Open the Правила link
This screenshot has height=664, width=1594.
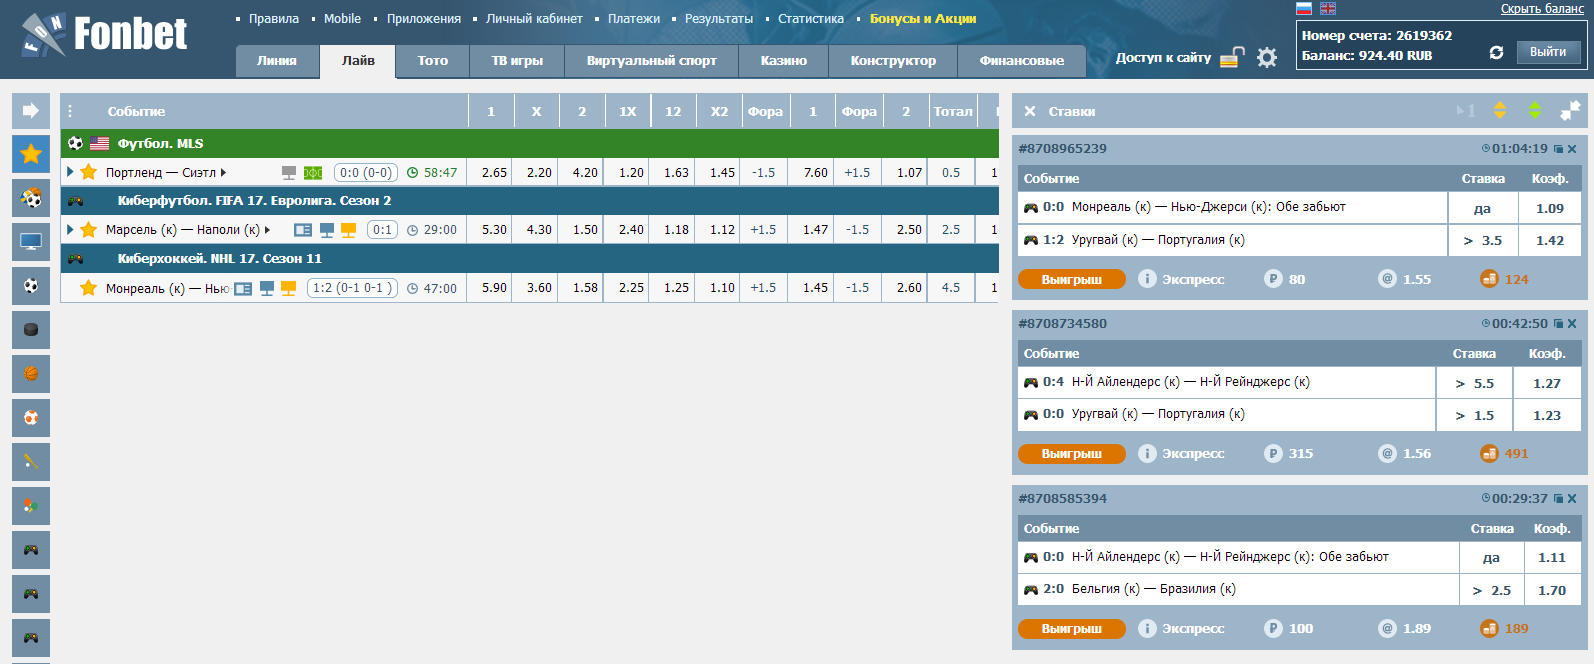pyautogui.click(x=274, y=19)
